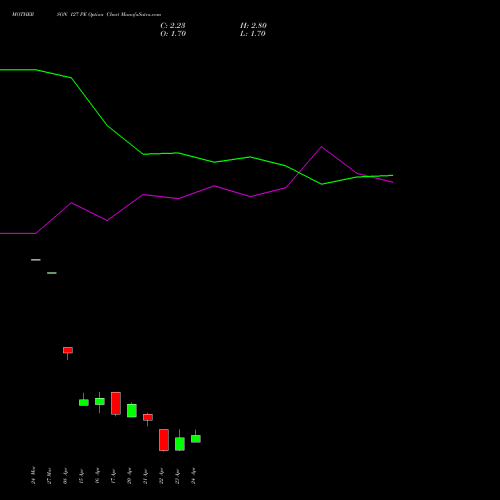The width and height of the screenshot is (500, 500).
Task: Click the '24 Mar' date axis label
Action: coord(33,475)
